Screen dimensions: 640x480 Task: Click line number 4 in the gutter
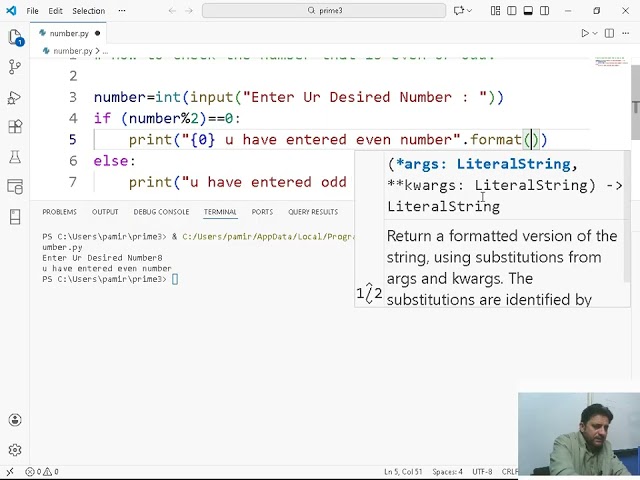pos(73,118)
